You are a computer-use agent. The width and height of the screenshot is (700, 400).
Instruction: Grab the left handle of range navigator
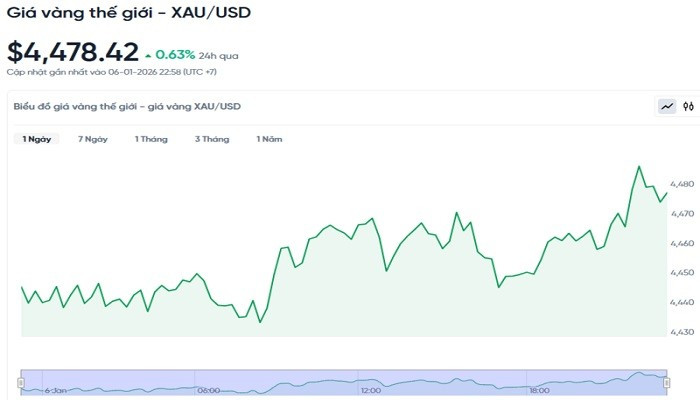click(x=21, y=382)
